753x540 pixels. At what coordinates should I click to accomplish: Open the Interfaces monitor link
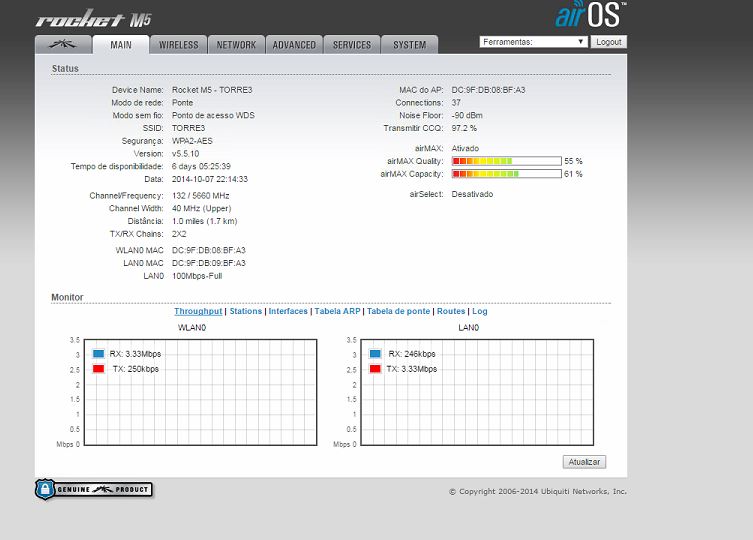(288, 311)
